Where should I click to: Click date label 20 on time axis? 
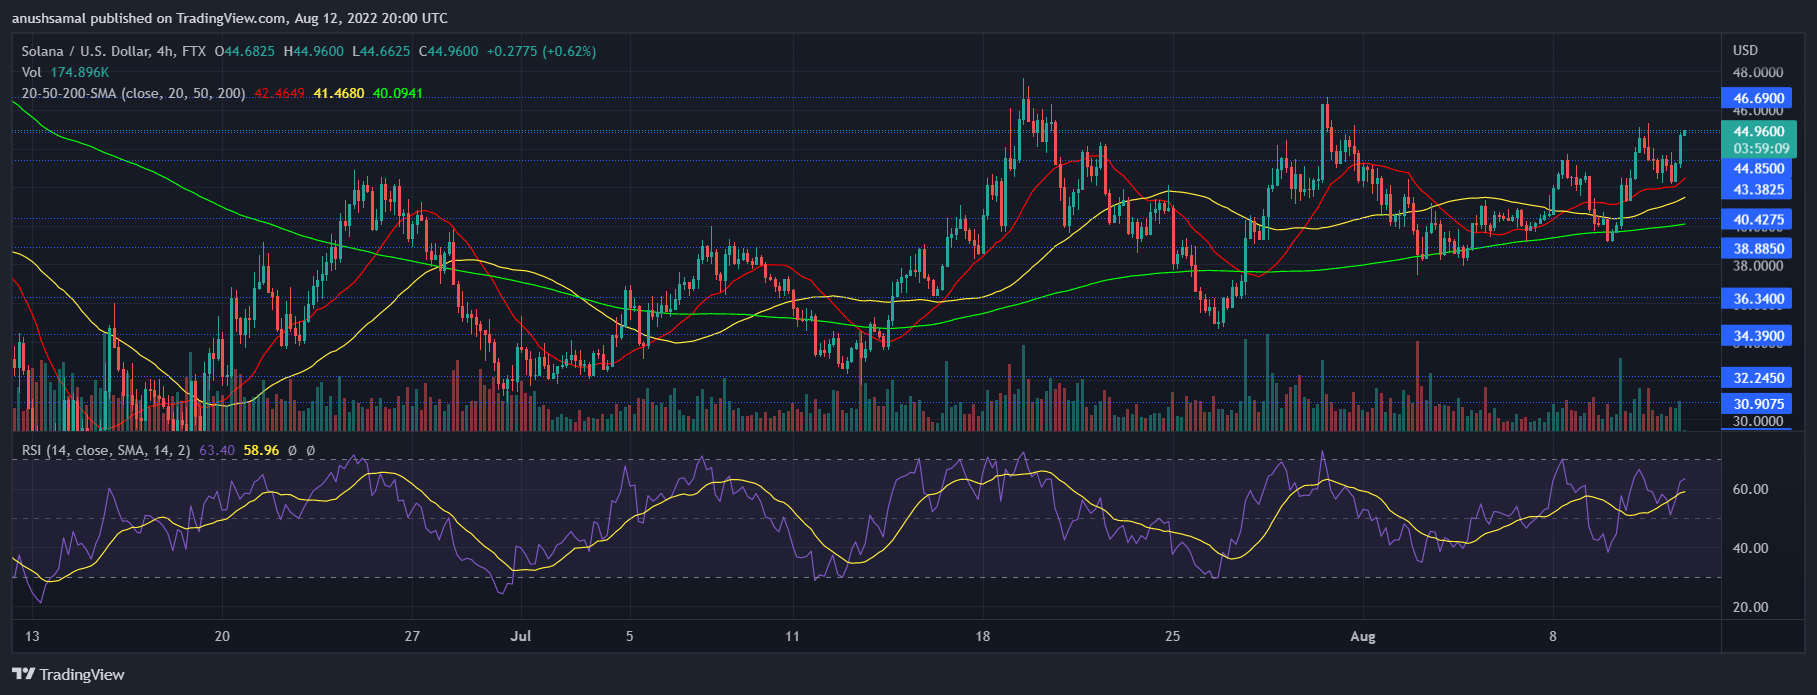pos(222,636)
